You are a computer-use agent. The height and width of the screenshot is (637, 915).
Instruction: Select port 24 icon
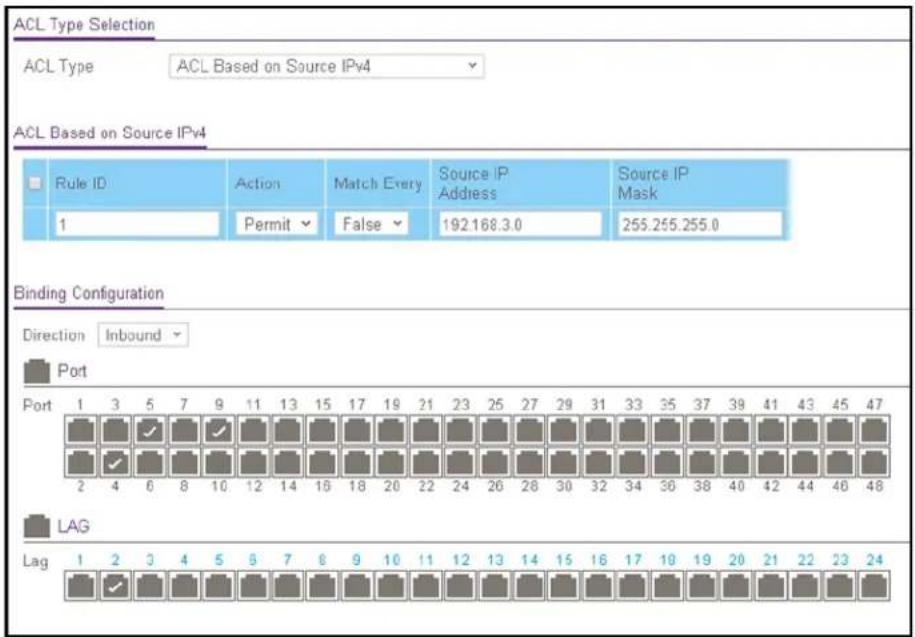click(x=460, y=463)
